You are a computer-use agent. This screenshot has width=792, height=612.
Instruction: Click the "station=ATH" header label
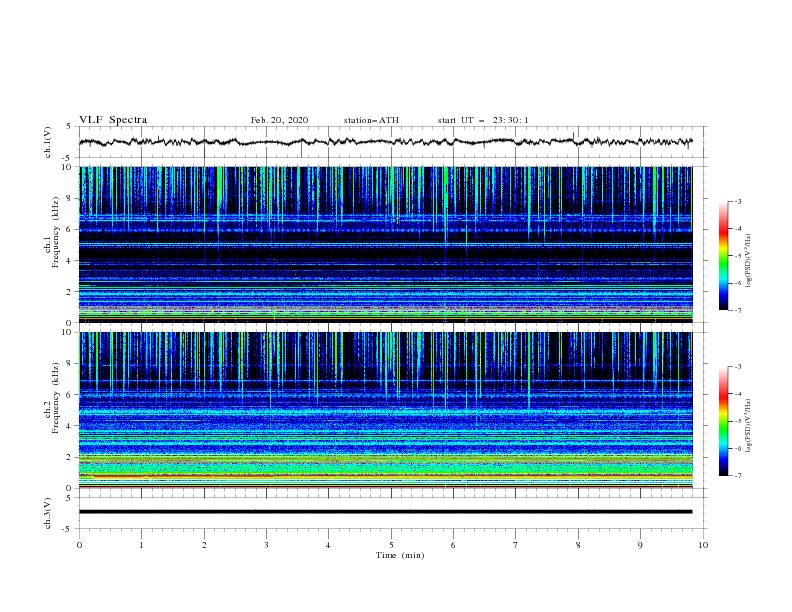pos(371,120)
